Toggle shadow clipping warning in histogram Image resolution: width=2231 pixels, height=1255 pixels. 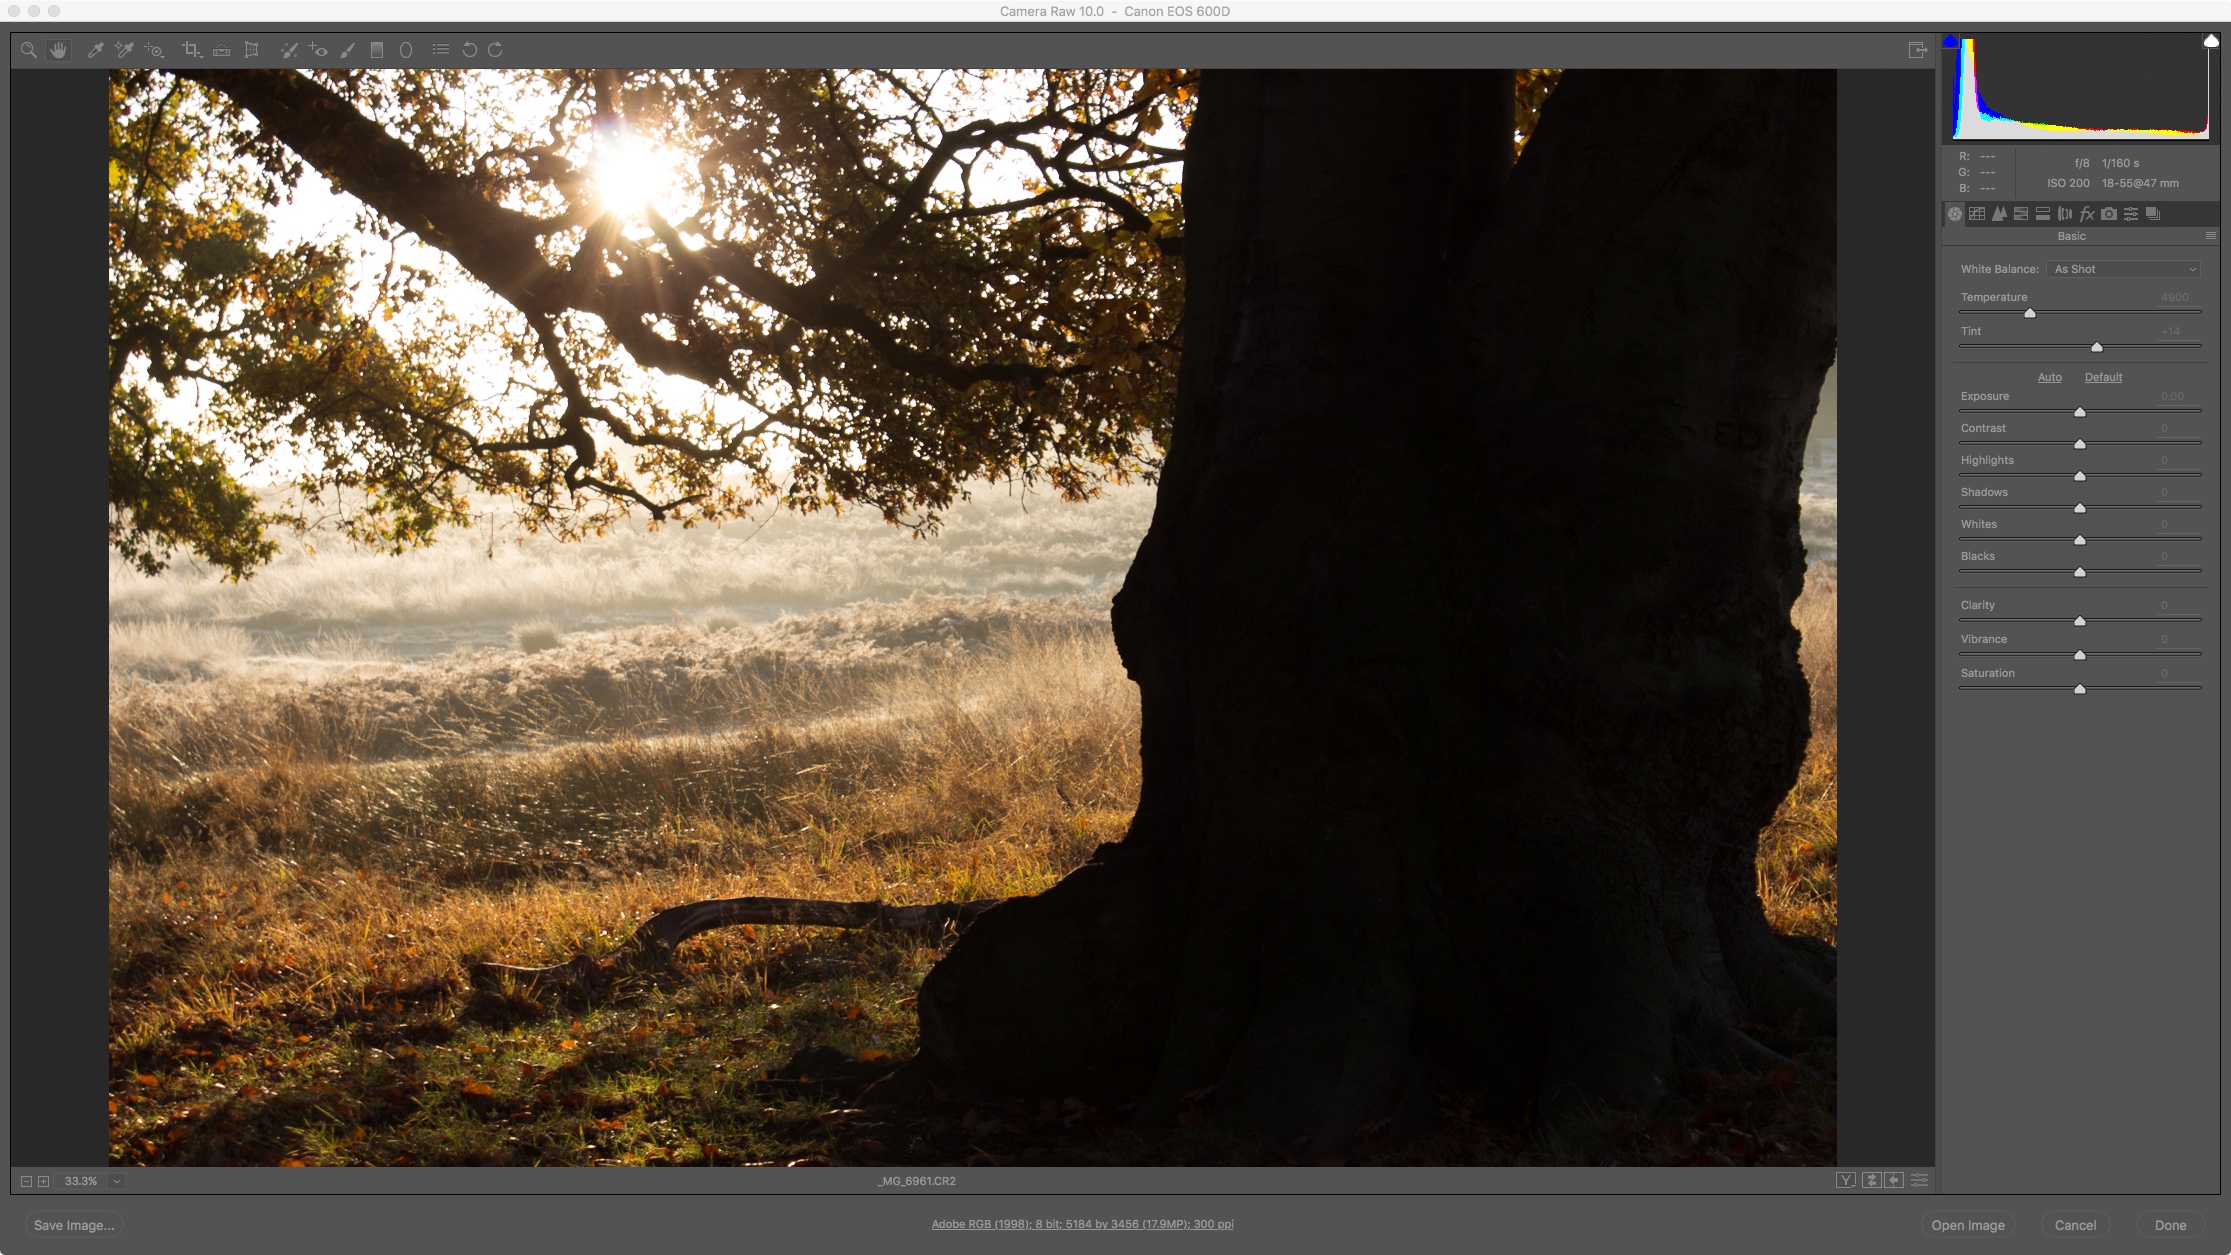(x=1950, y=41)
